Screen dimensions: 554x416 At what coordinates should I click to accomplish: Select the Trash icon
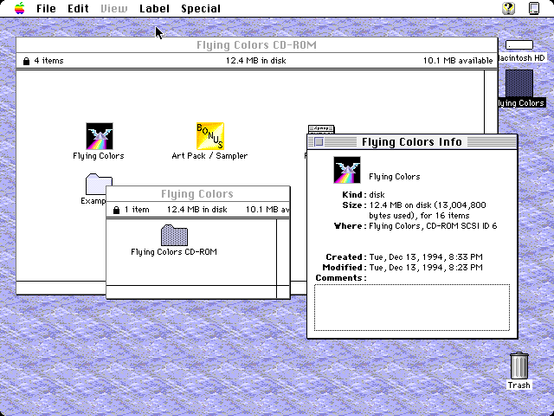[x=519, y=365]
